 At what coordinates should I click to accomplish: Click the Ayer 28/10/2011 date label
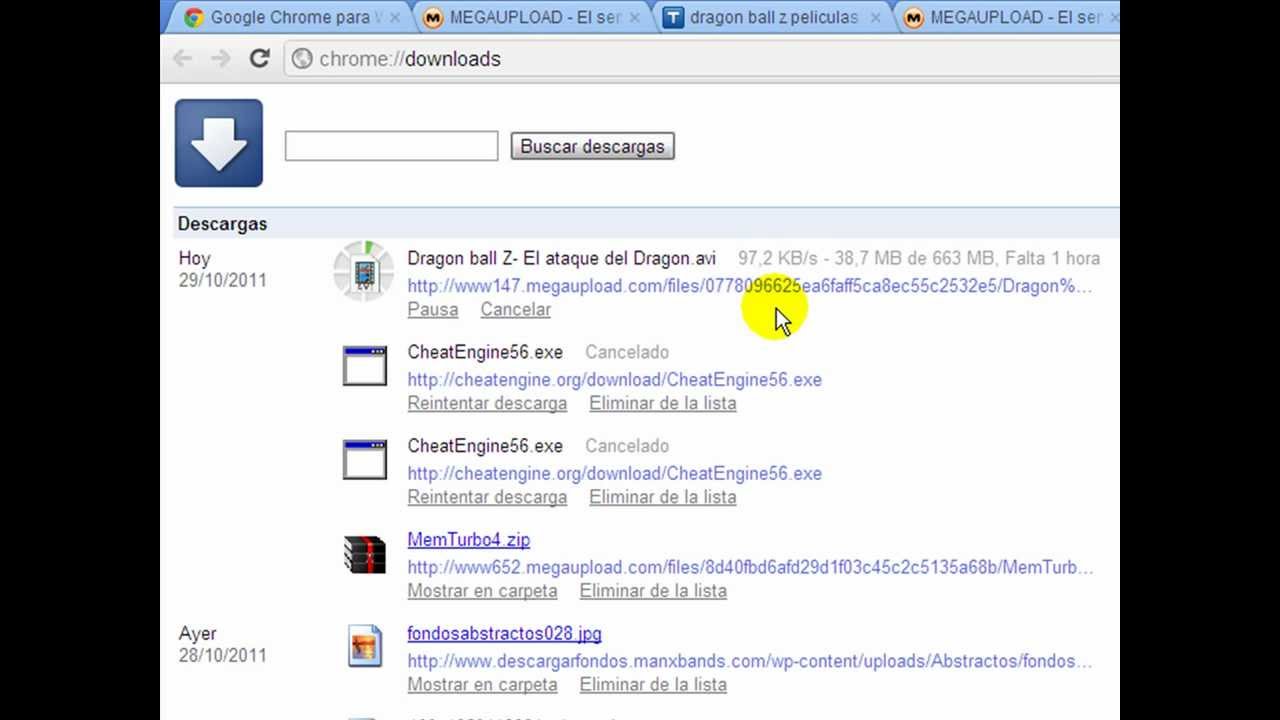pos(222,644)
